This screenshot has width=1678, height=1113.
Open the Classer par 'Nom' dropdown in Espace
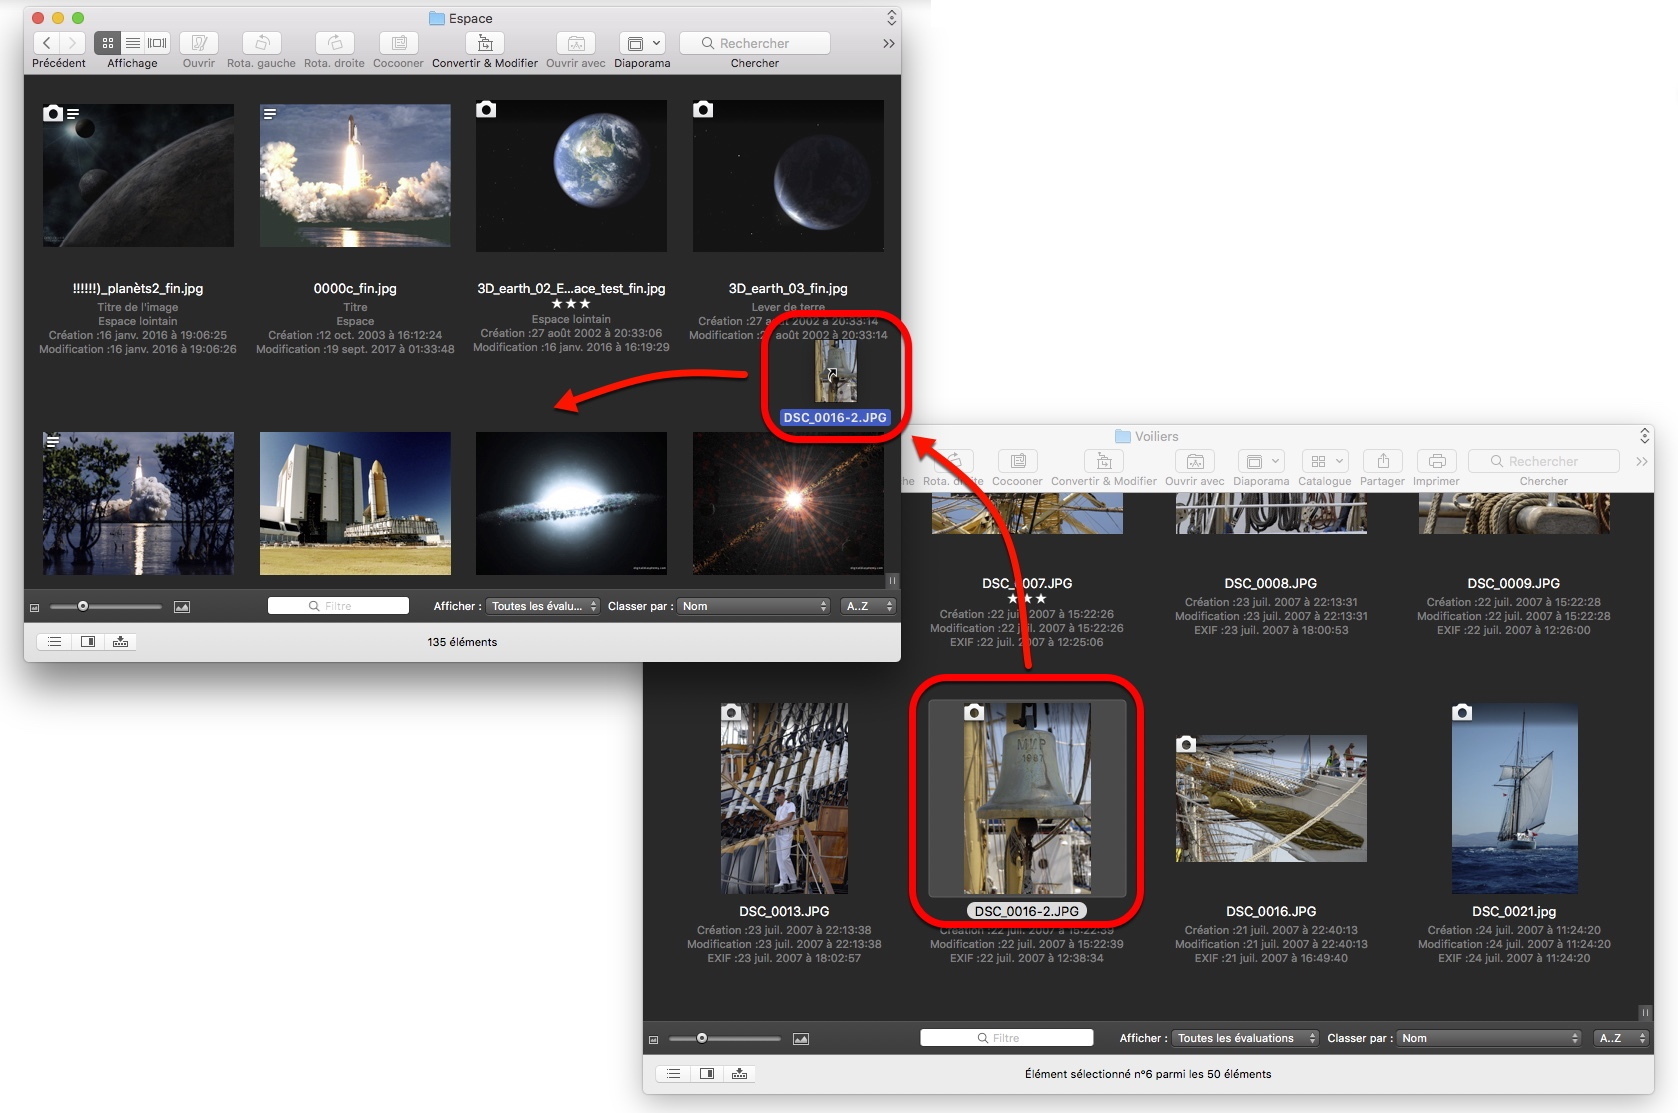coord(754,606)
